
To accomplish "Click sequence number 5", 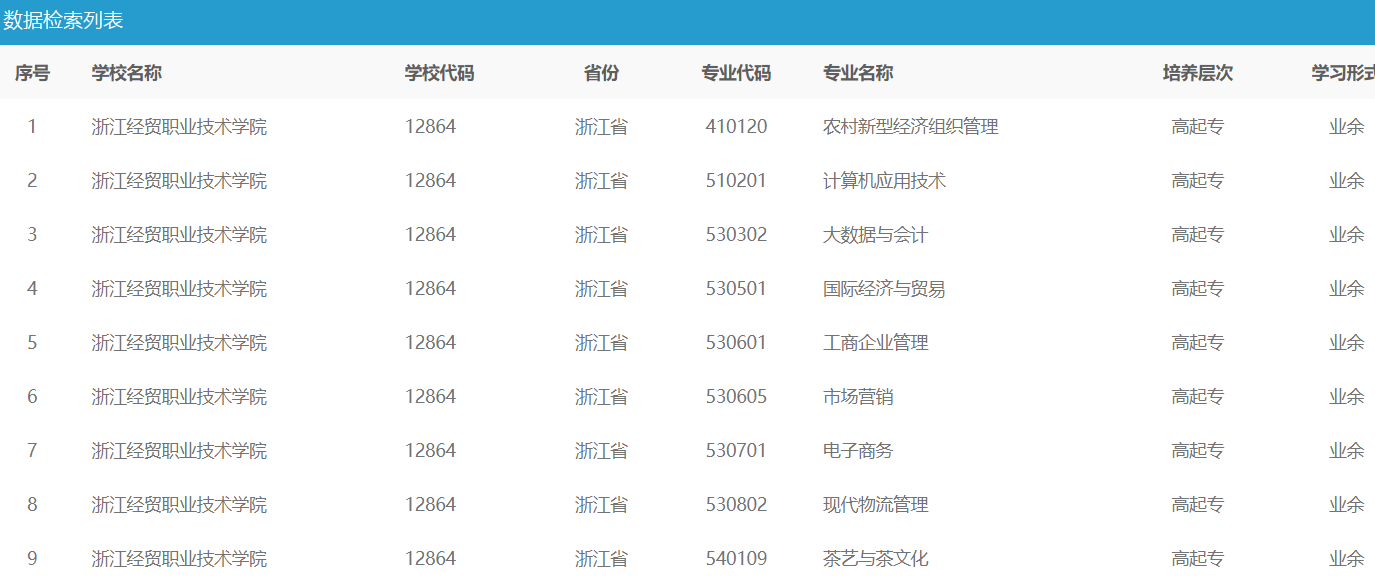I will tap(32, 343).
